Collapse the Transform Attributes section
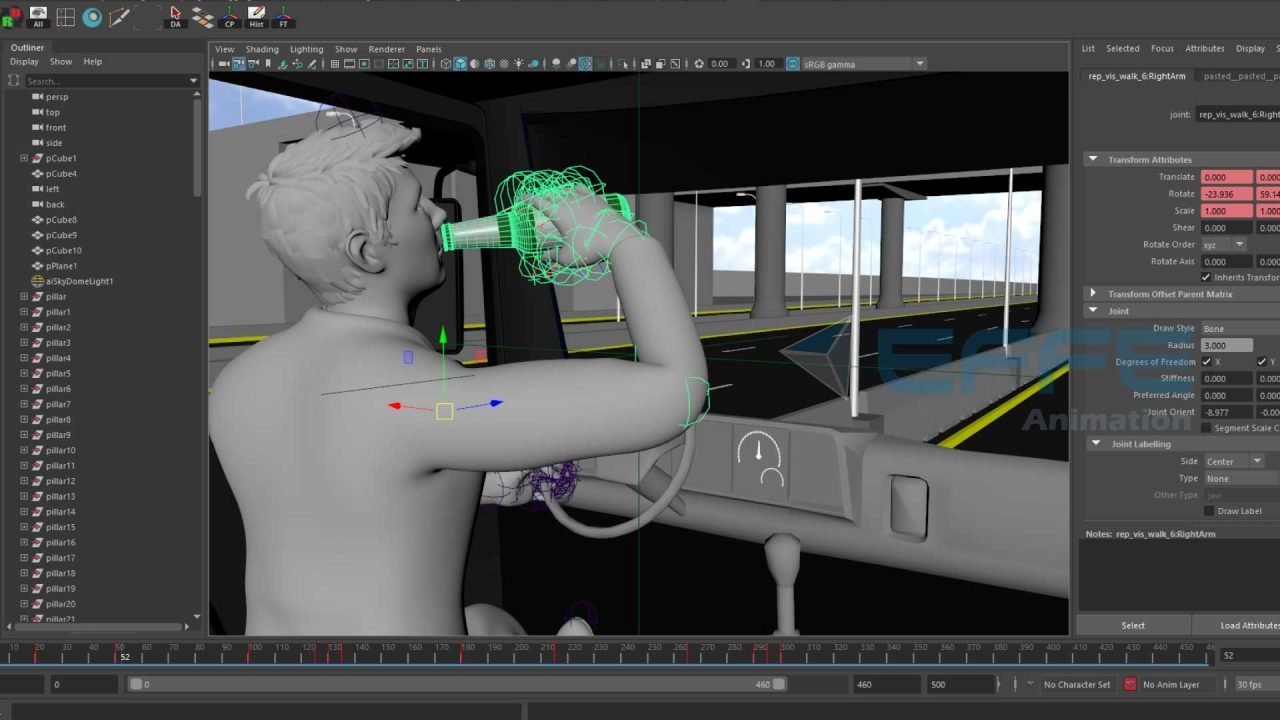 tap(1093, 159)
